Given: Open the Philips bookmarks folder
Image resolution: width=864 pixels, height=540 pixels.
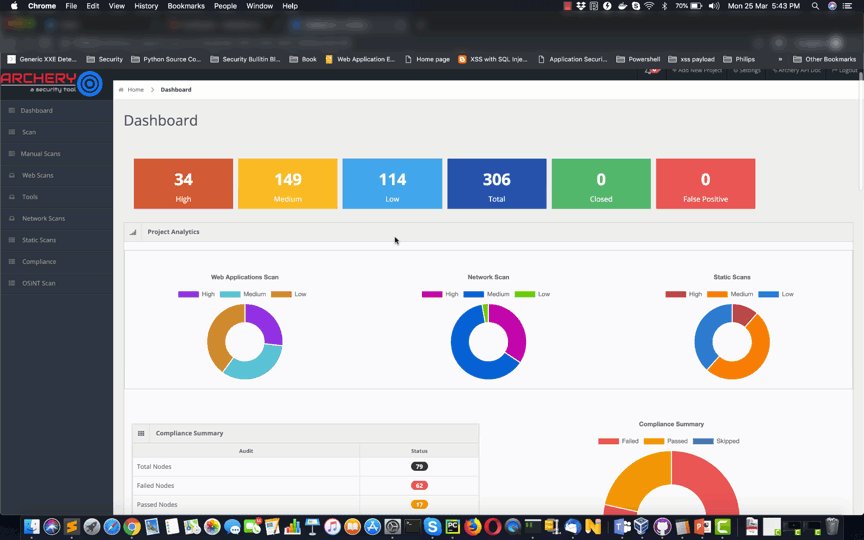Looking at the screenshot, I should [739, 59].
